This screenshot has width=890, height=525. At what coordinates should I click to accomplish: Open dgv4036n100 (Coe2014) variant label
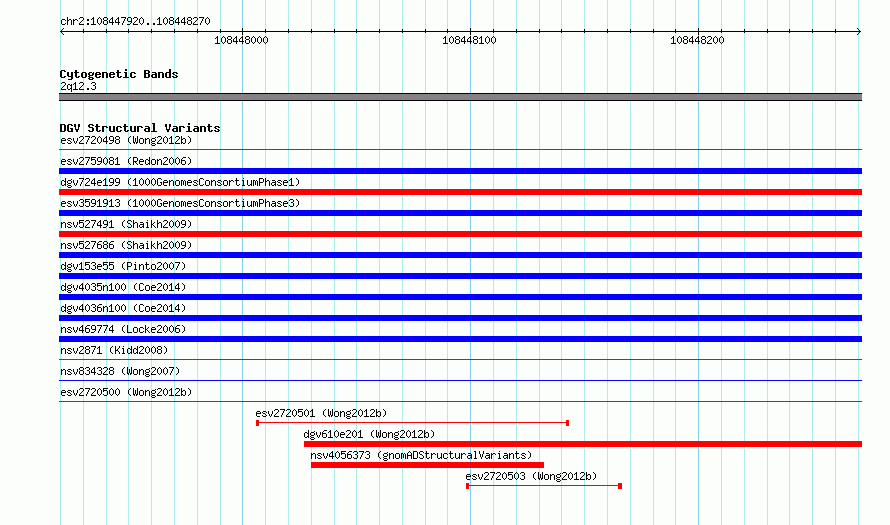point(123,308)
